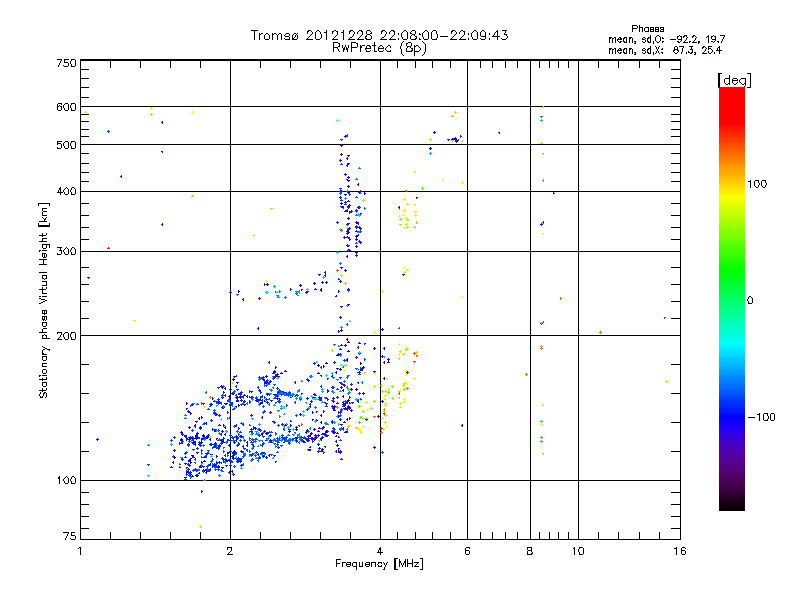Click the y-axis label '75'
Screen dimensions: 800x600
(x=70, y=536)
